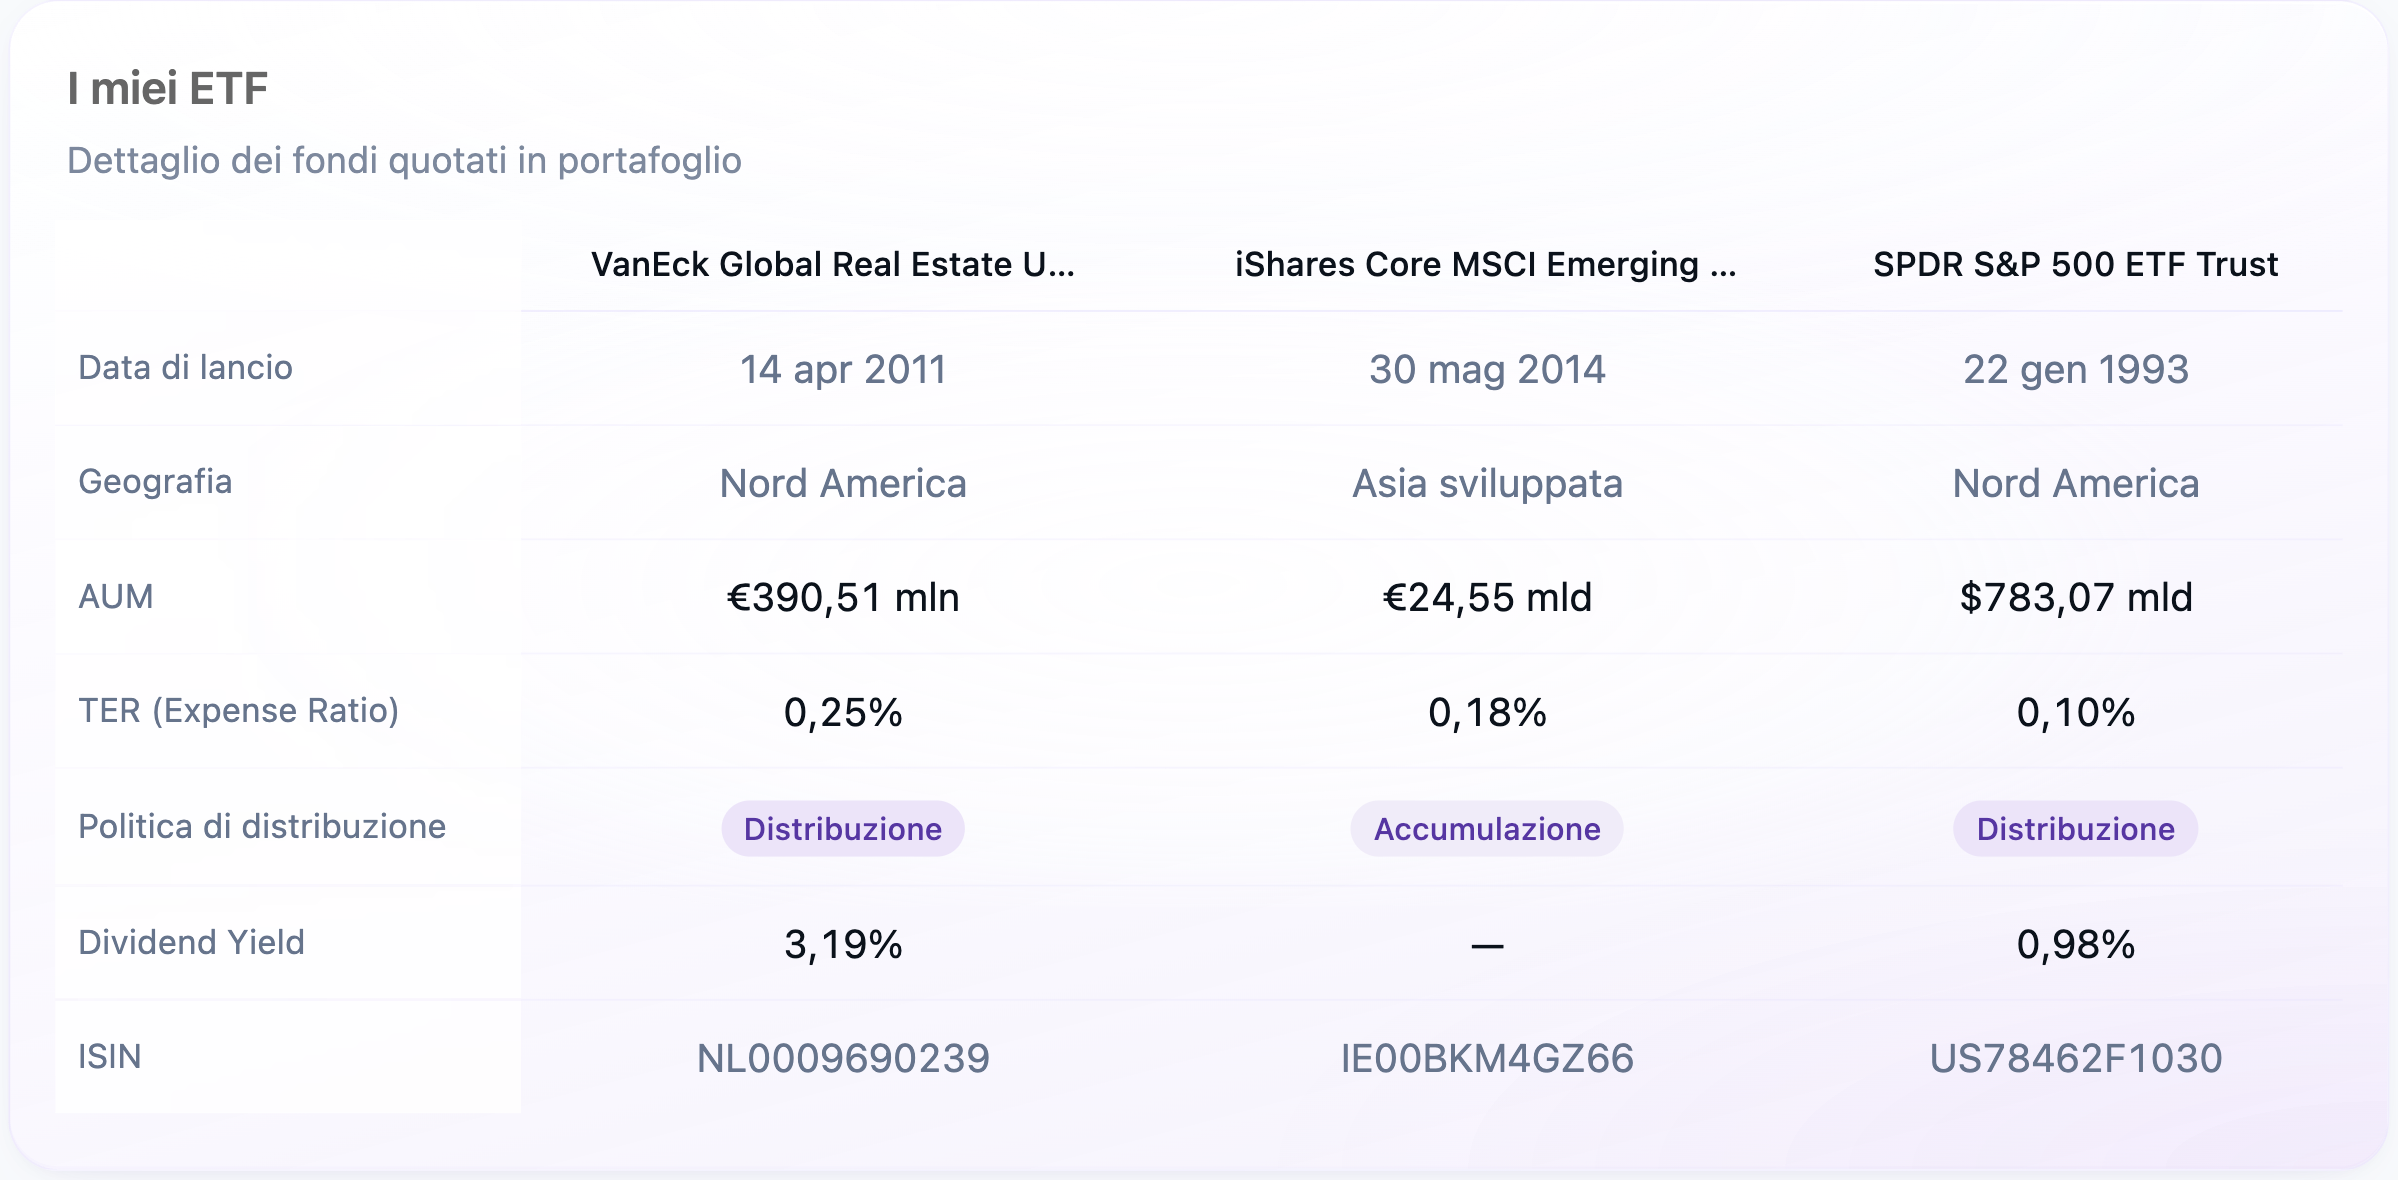This screenshot has width=2398, height=1180.
Task: Click the Asia sviluppata geography cell
Action: (1487, 484)
